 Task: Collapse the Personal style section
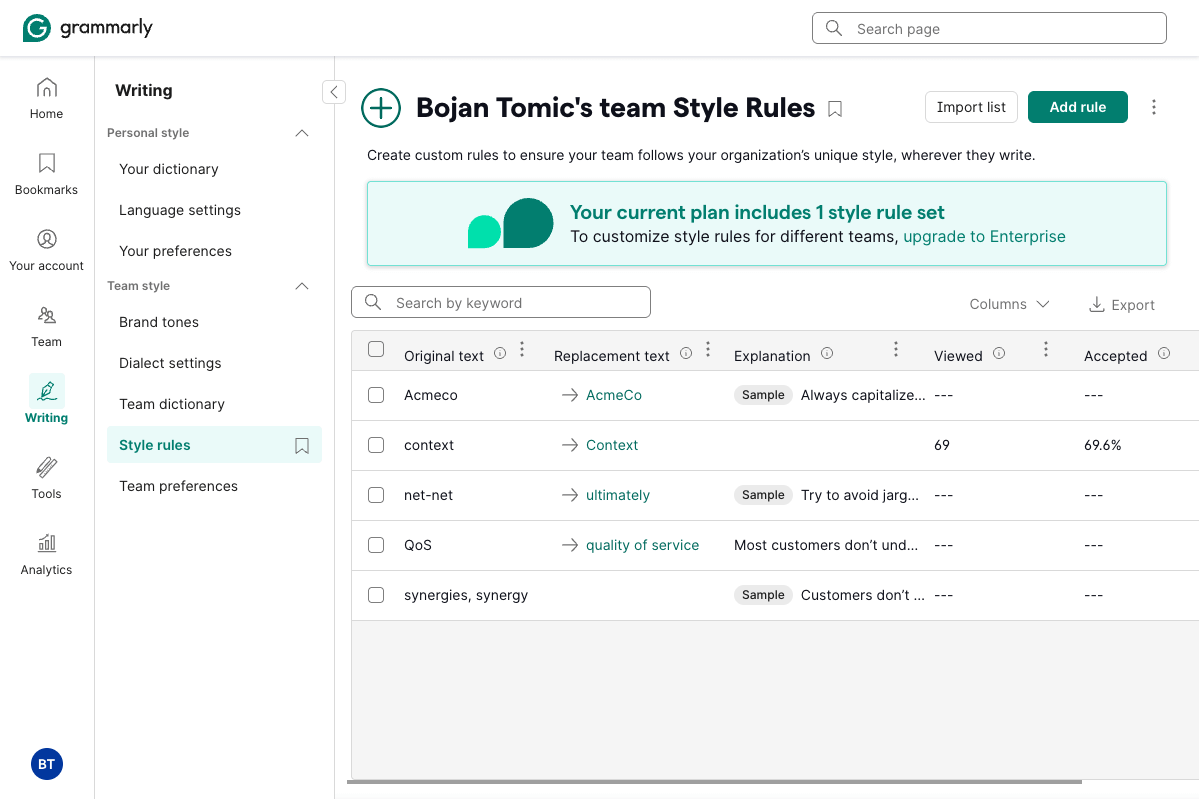click(302, 132)
